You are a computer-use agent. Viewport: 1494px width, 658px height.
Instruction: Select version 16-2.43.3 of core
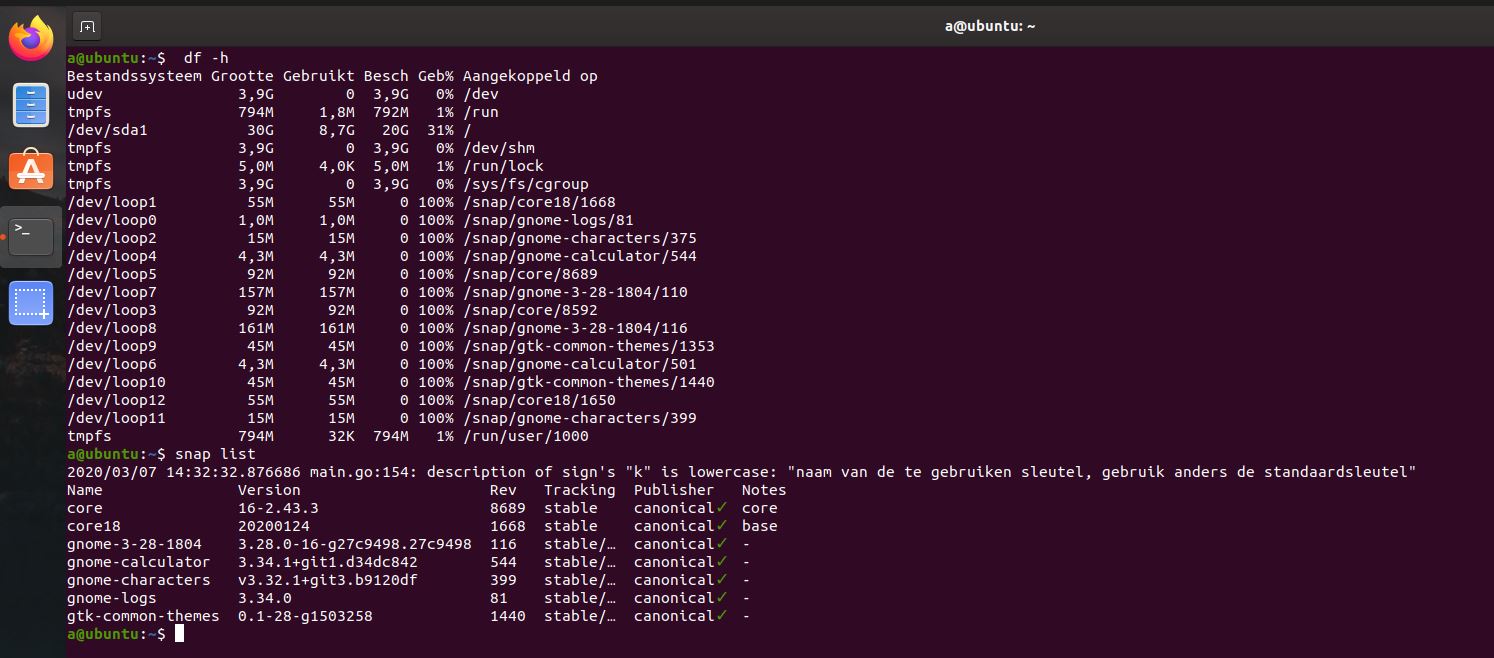pos(278,508)
